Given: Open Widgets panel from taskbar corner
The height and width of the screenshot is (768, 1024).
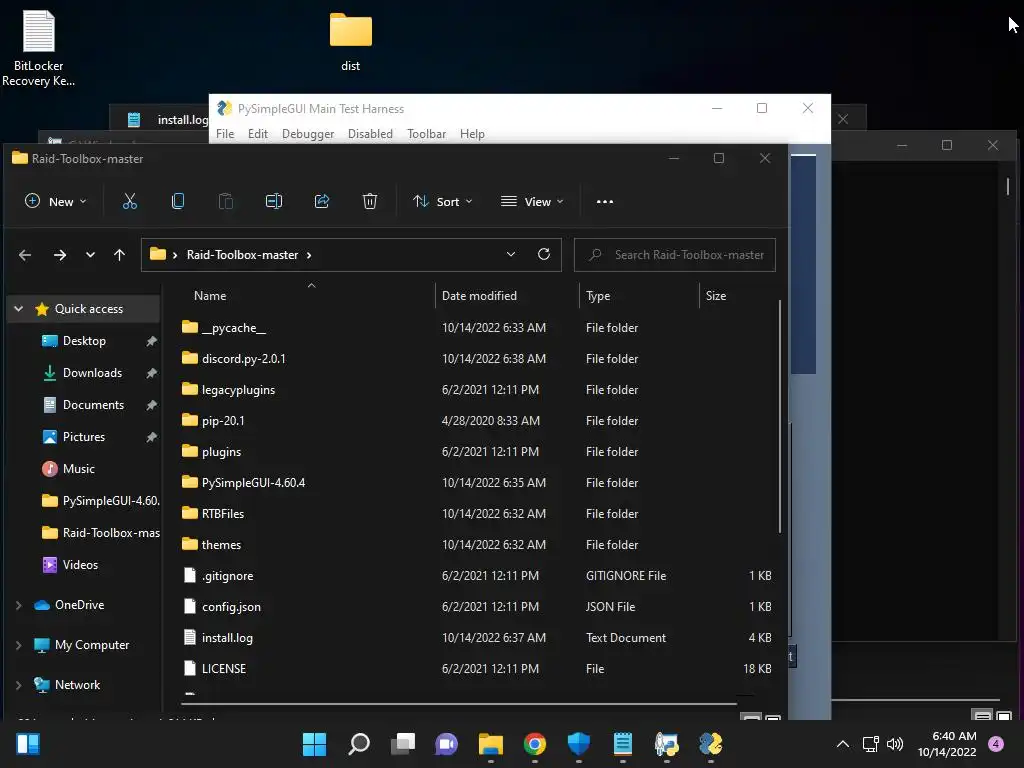Looking at the screenshot, I should click(27, 744).
